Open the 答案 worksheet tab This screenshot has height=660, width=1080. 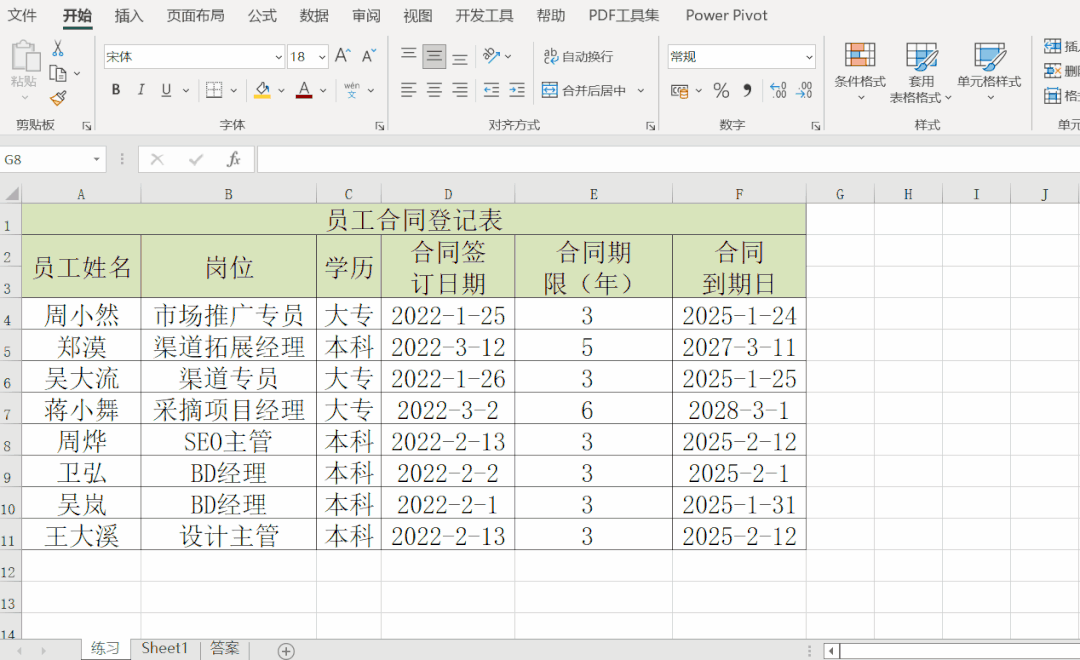(x=224, y=648)
